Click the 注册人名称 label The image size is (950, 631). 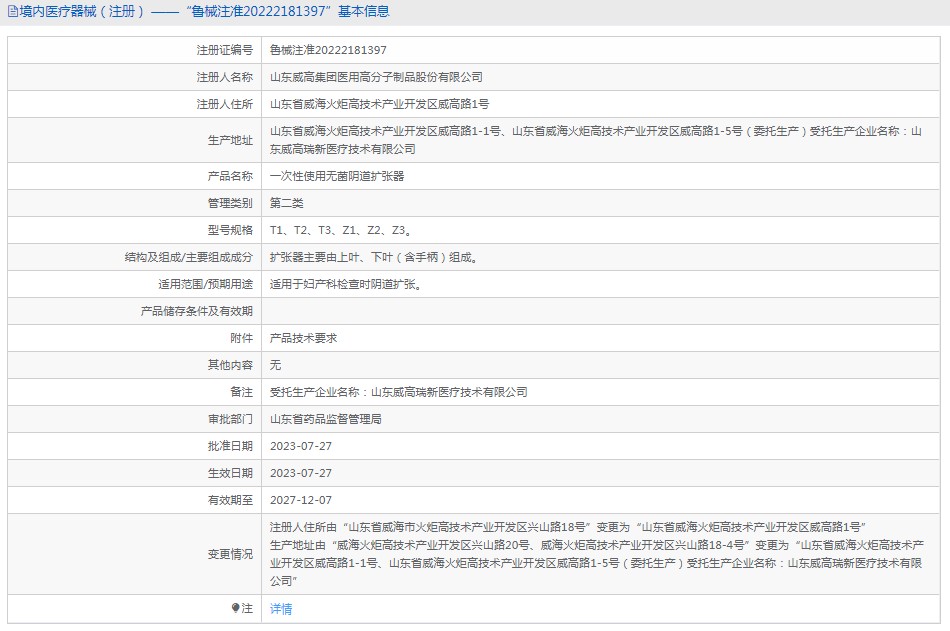(224, 77)
